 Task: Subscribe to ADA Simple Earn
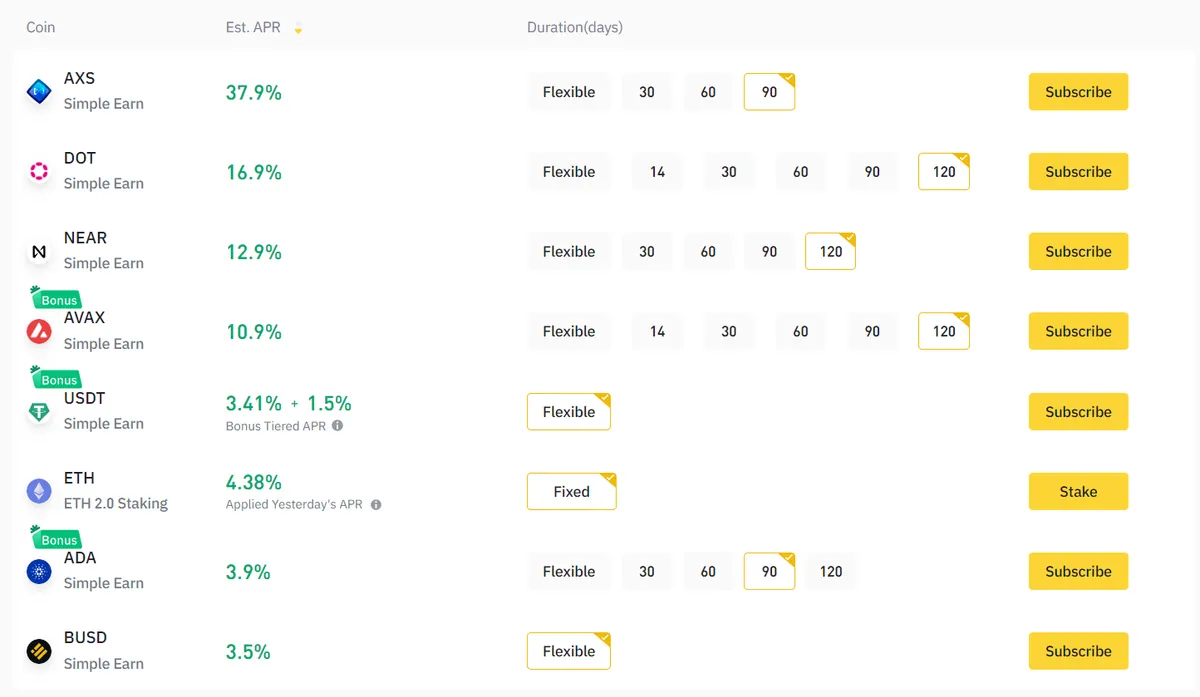pos(1078,571)
